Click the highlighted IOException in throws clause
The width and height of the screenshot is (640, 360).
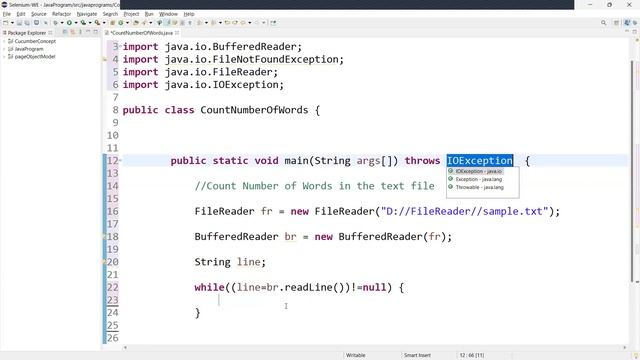pyautogui.click(x=480, y=160)
